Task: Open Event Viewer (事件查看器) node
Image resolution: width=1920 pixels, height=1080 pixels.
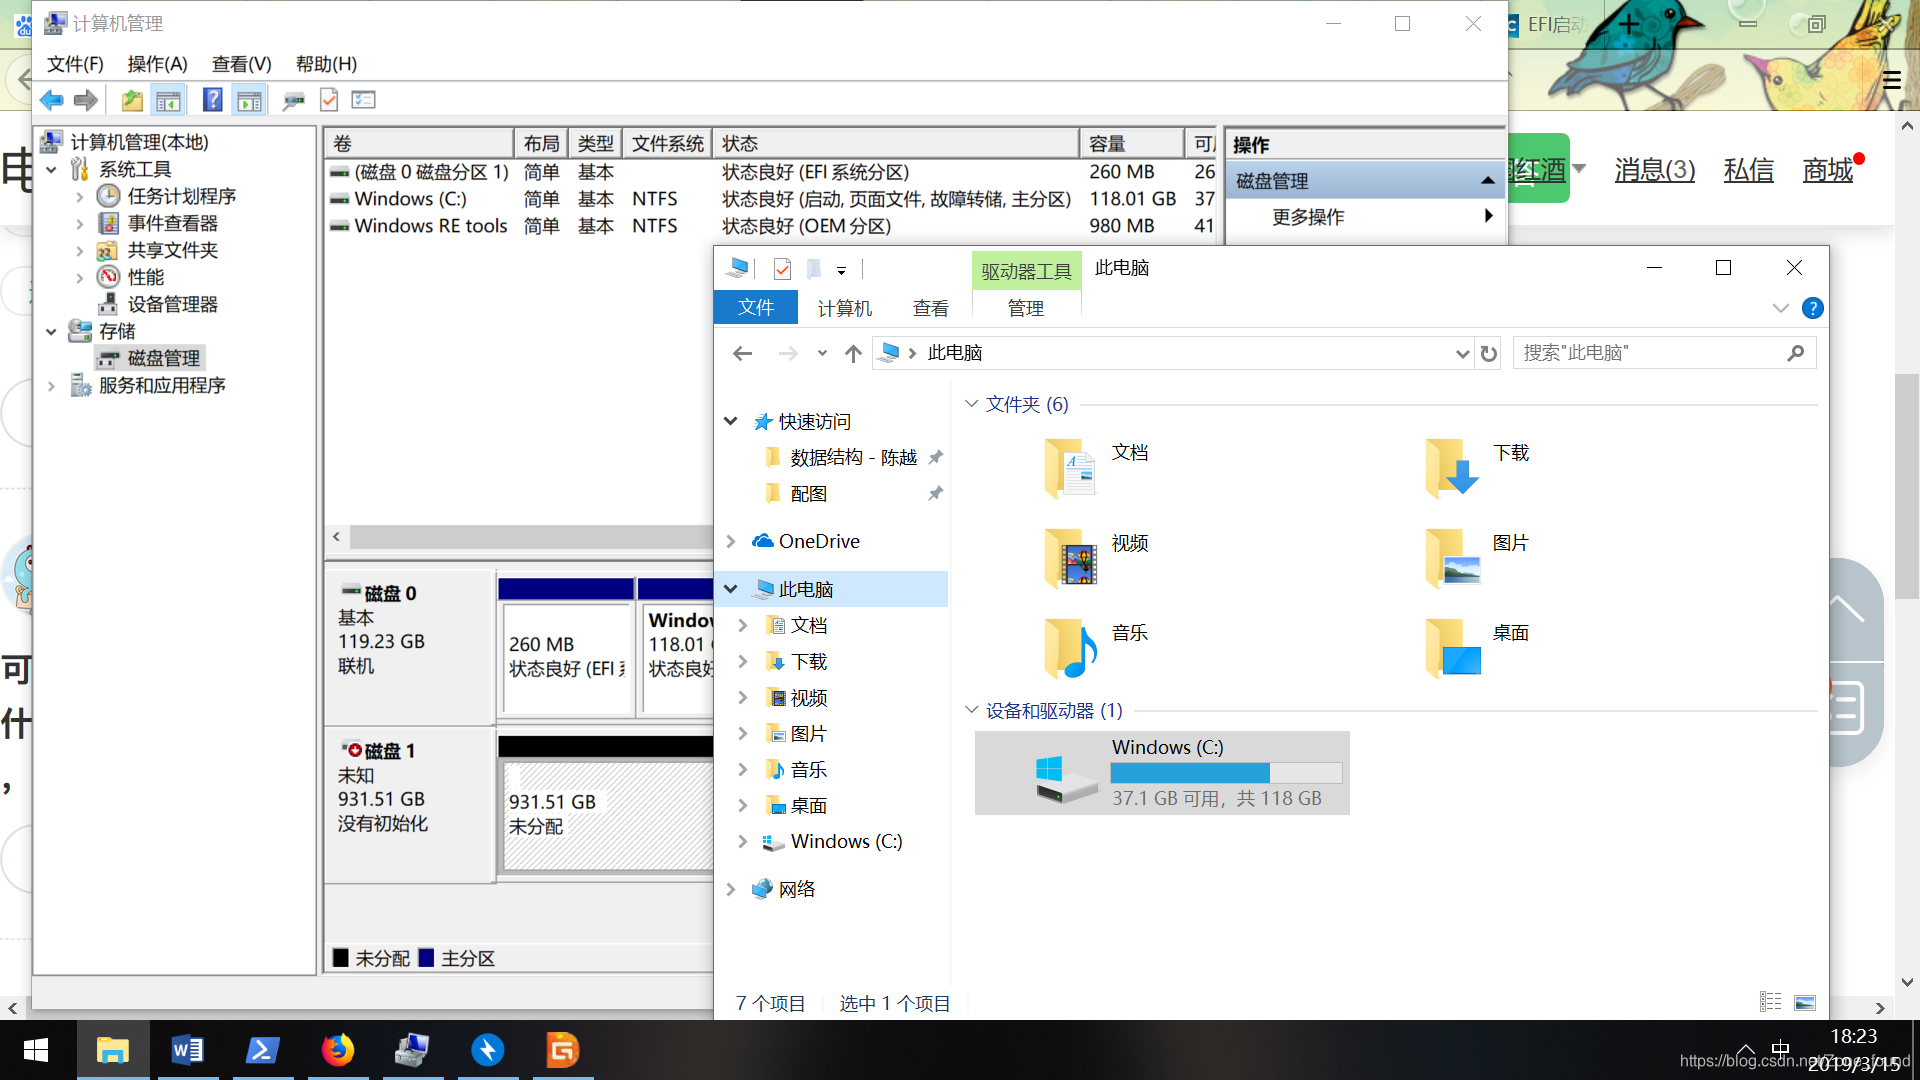Action: [172, 223]
